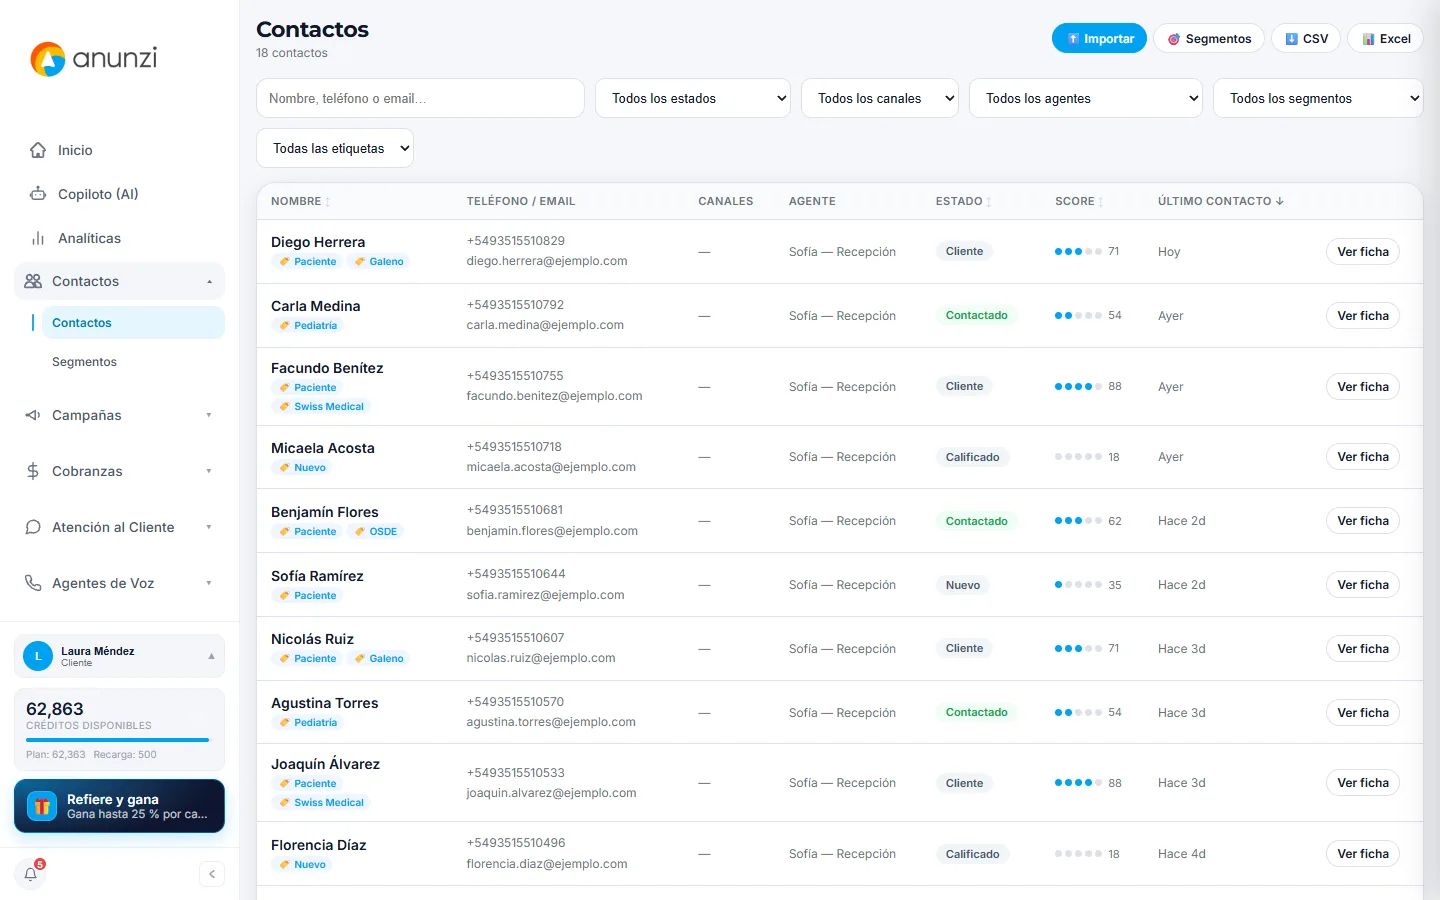The height and width of the screenshot is (900, 1440).
Task: Click Diego Herrera's Galeno tag
Action: coord(378,262)
